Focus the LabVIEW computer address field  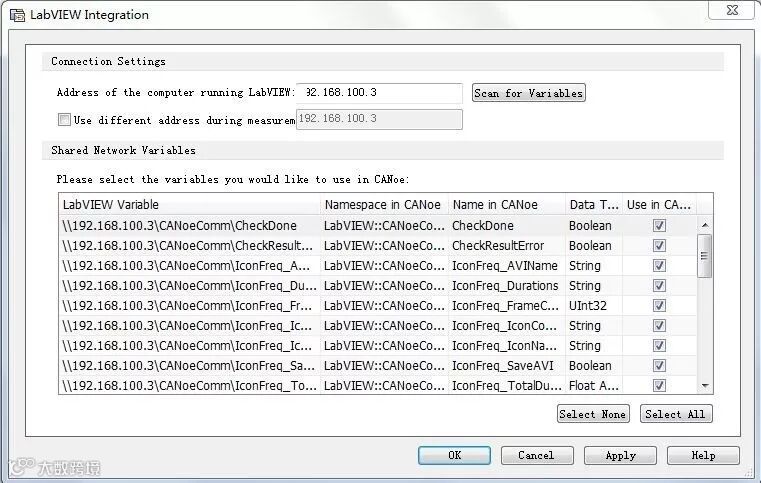(379, 93)
